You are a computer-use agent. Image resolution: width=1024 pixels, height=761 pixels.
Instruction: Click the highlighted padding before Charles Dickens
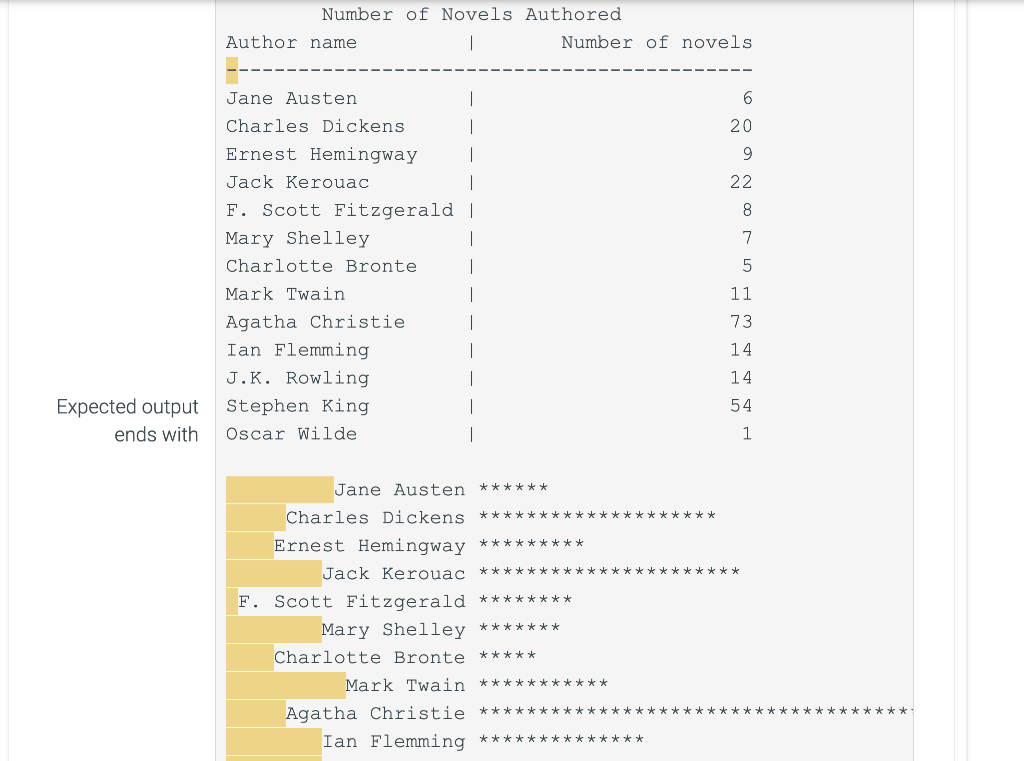[x=253, y=517]
